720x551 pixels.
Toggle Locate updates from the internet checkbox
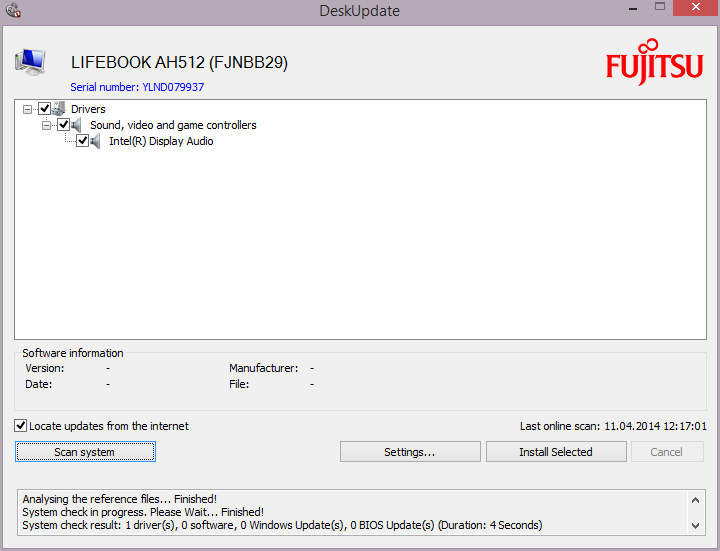pyautogui.click(x=21, y=426)
